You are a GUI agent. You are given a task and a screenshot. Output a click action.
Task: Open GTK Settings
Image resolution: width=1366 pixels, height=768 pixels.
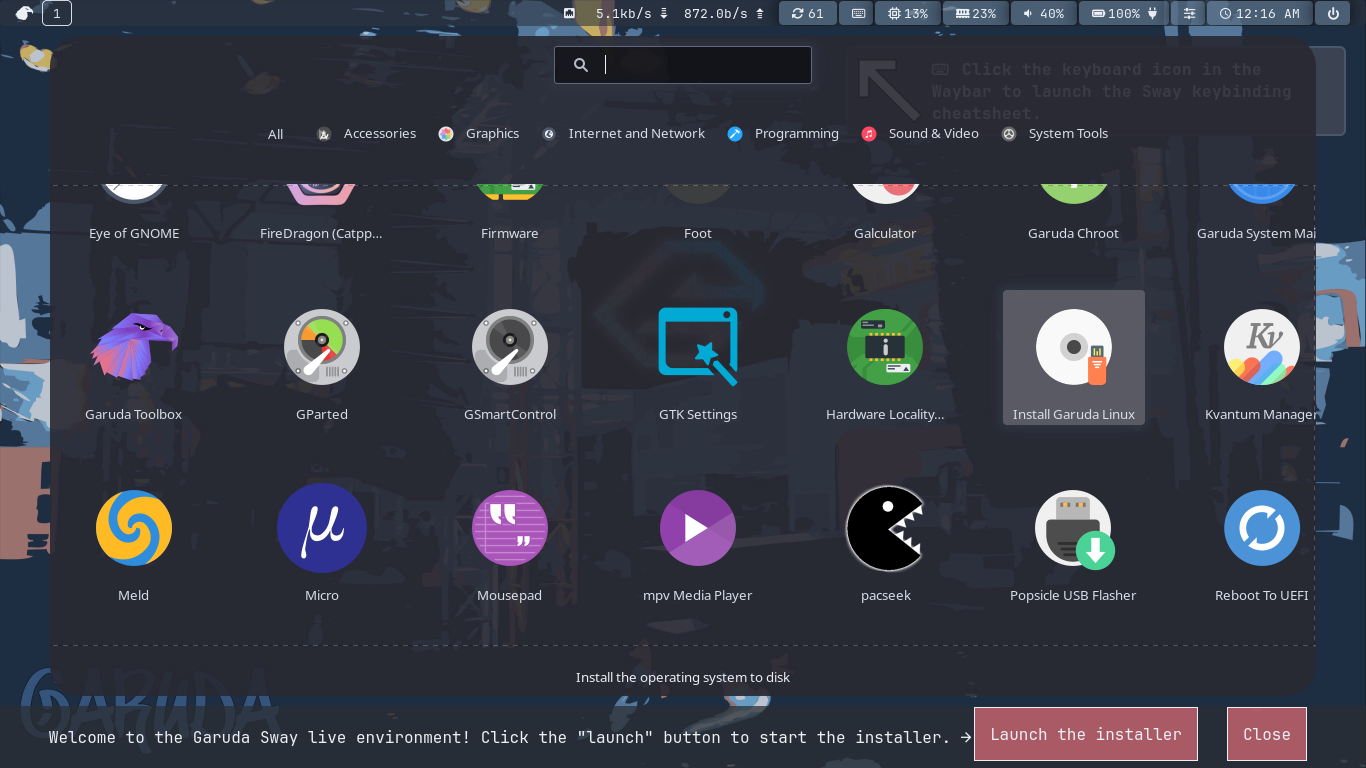point(698,358)
